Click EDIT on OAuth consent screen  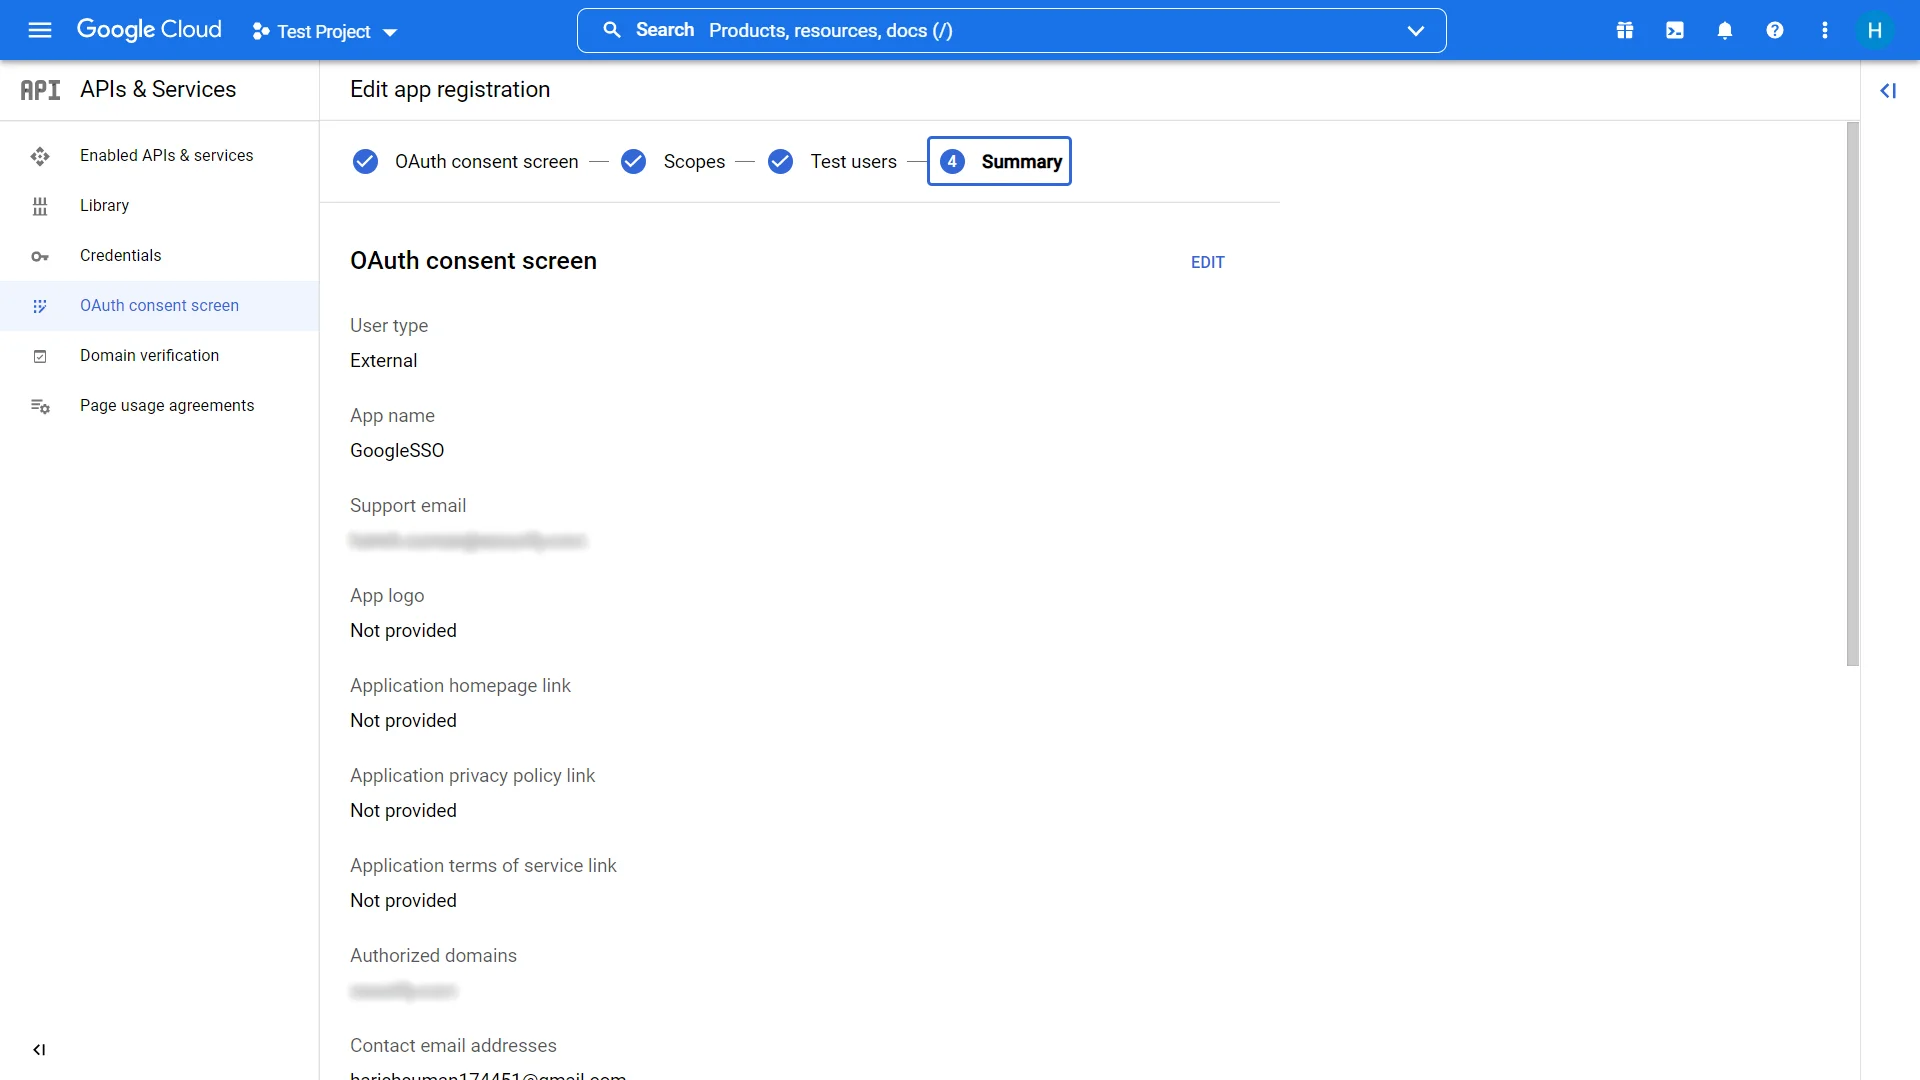pyautogui.click(x=1208, y=261)
